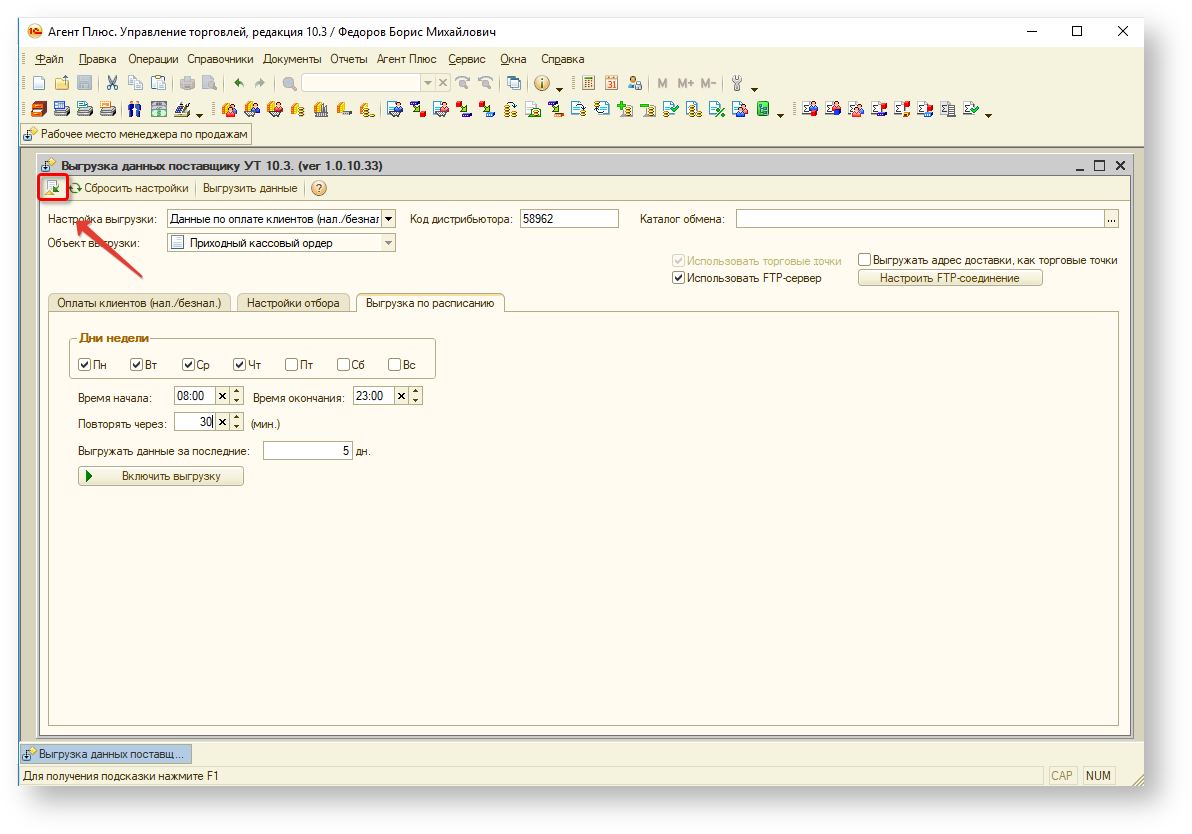The height and width of the screenshot is (834, 1192).
Task: Open the Файл menu
Action: [x=49, y=59]
